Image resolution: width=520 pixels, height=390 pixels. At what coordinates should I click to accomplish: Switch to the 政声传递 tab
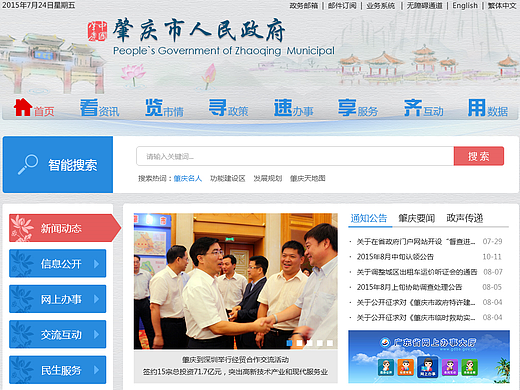coord(465,218)
